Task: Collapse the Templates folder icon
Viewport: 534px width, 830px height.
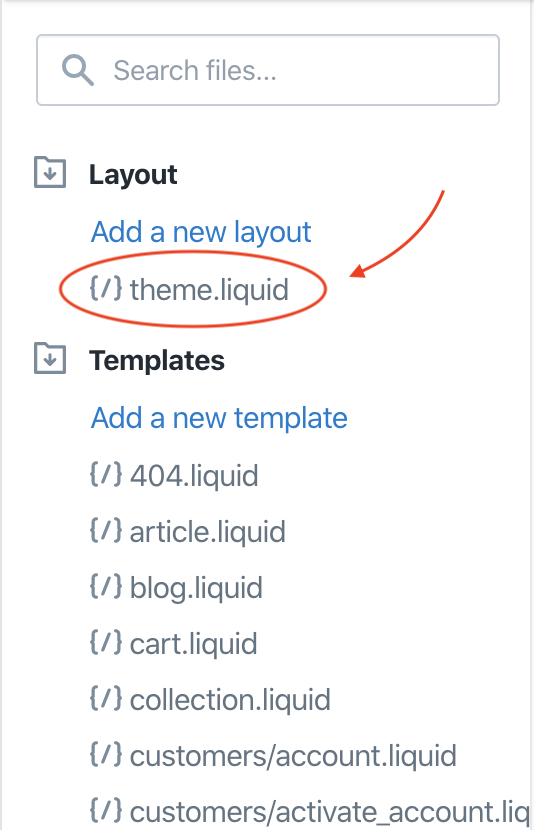Action: 50,358
